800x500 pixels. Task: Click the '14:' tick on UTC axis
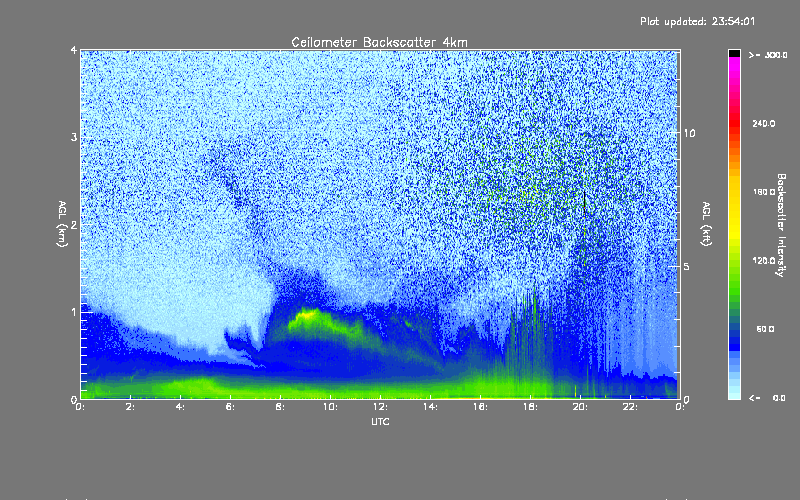(x=430, y=407)
